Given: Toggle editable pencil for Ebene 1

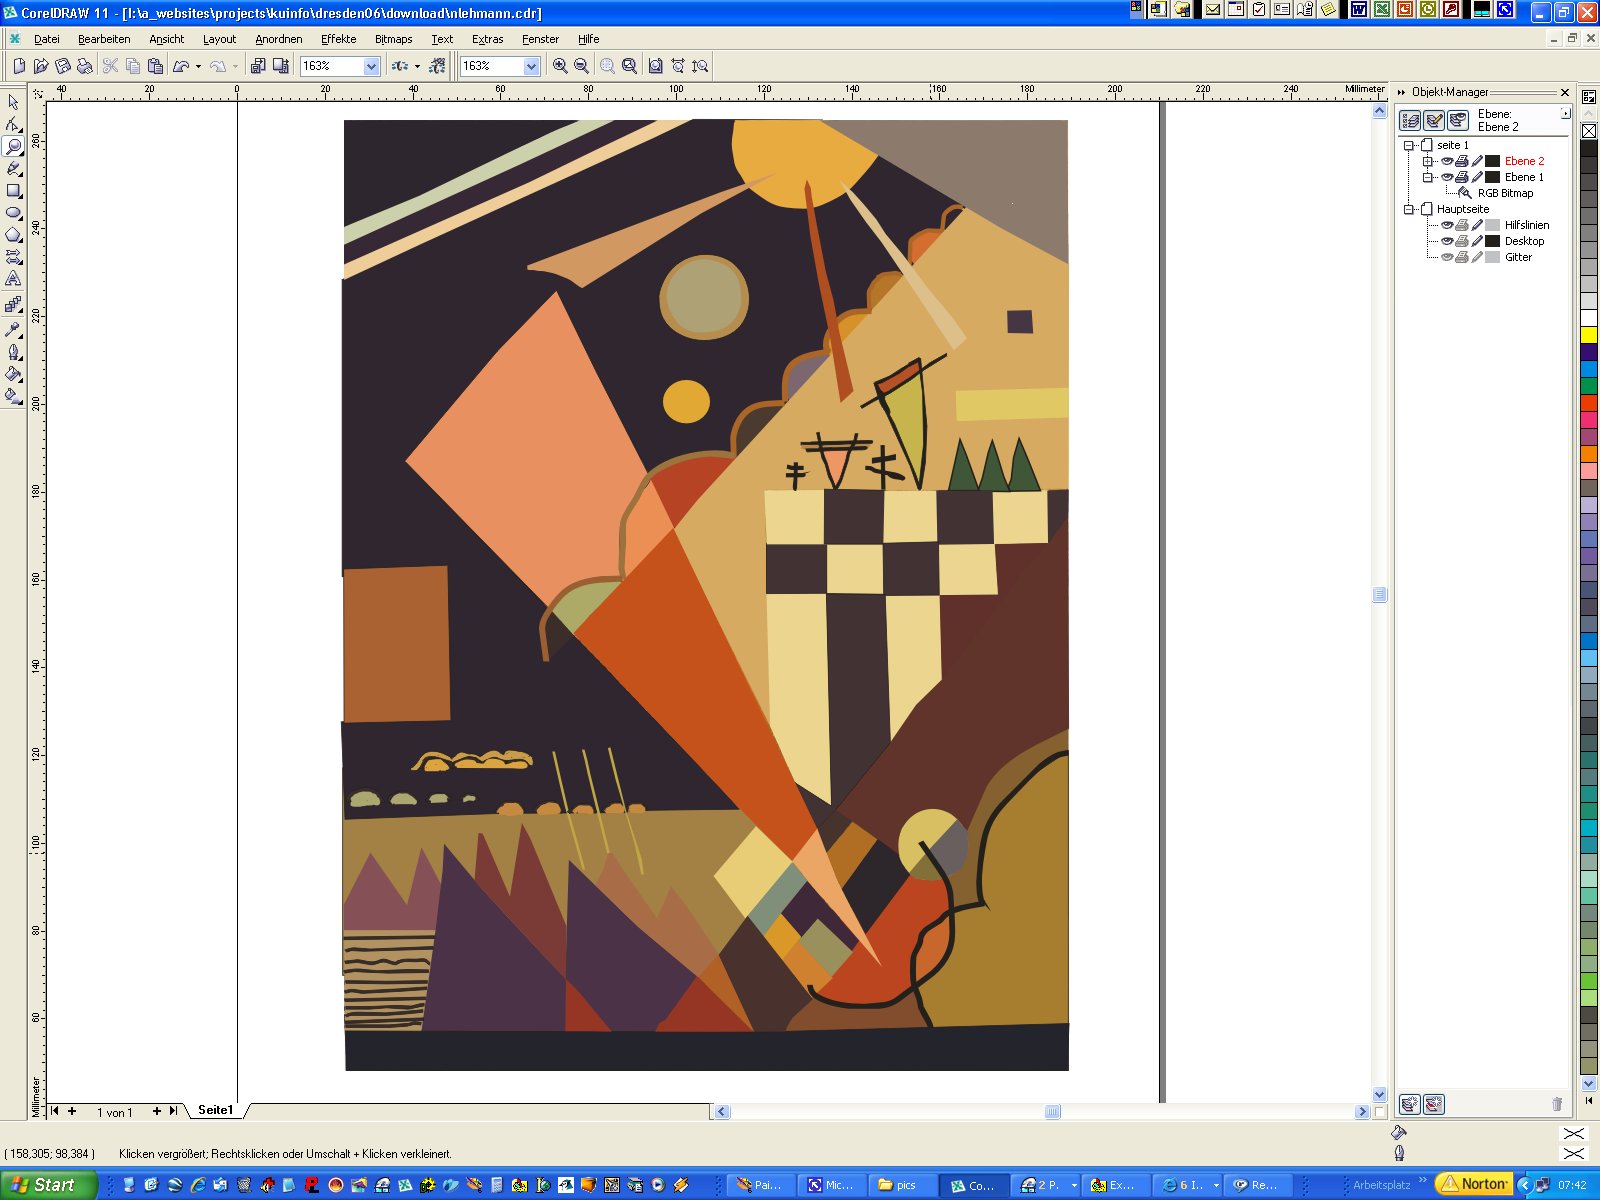Looking at the screenshot, I should (1477, 177).
